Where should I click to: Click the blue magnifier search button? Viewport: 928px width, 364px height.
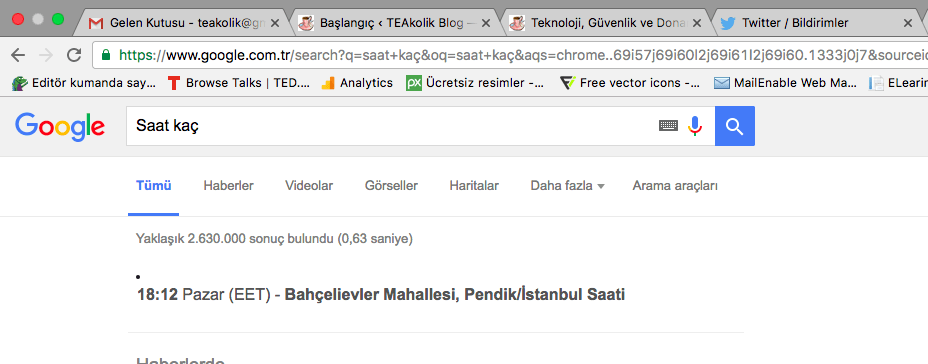tap(734, 125)
